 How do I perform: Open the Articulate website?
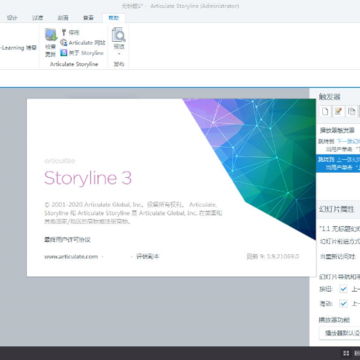pos(83,43)
